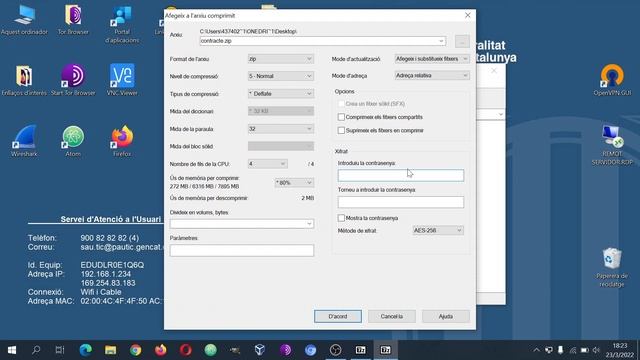Open the REMOT SERVIDOR.RDP desktop shortcut
640x360 pixels.
(612, 145)
